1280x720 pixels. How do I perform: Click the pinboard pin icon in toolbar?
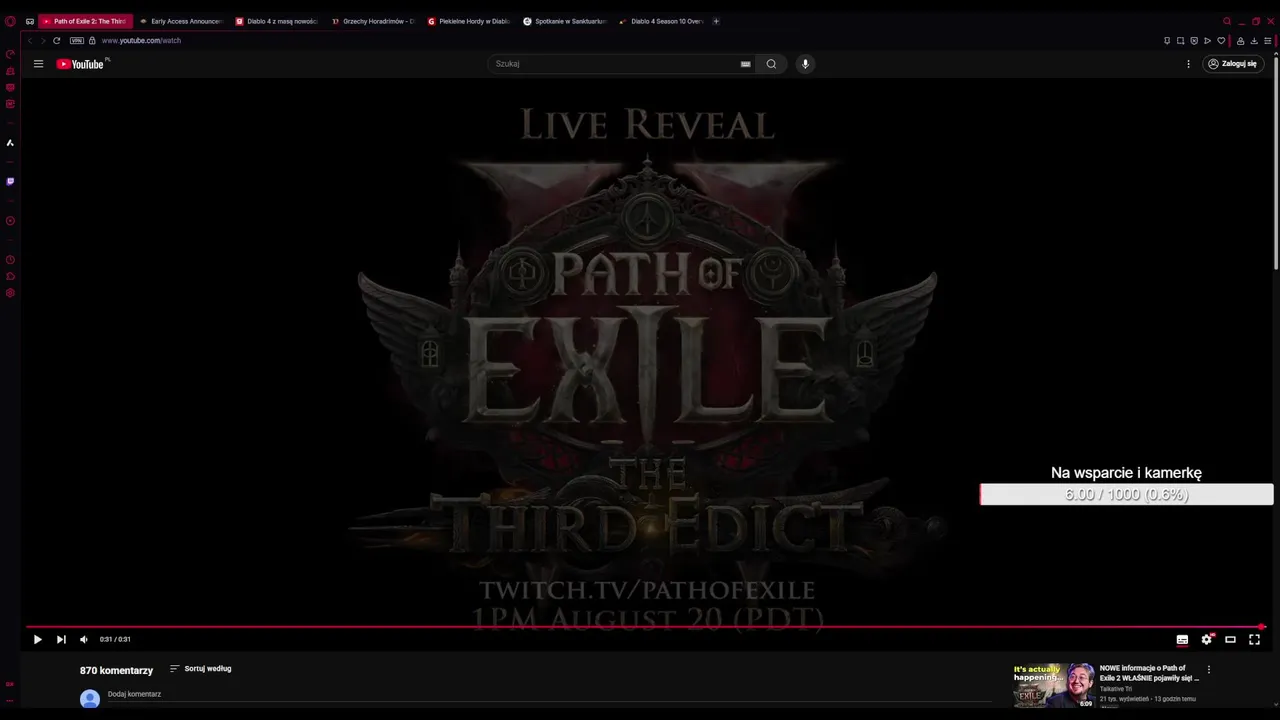pos(1167,41)
